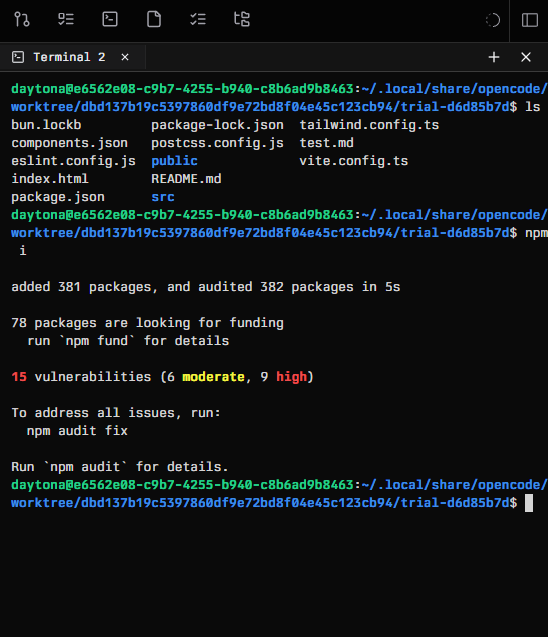
Task: Show the file tree panel icon
Action: pyautogui.click(x=242, y=19)
